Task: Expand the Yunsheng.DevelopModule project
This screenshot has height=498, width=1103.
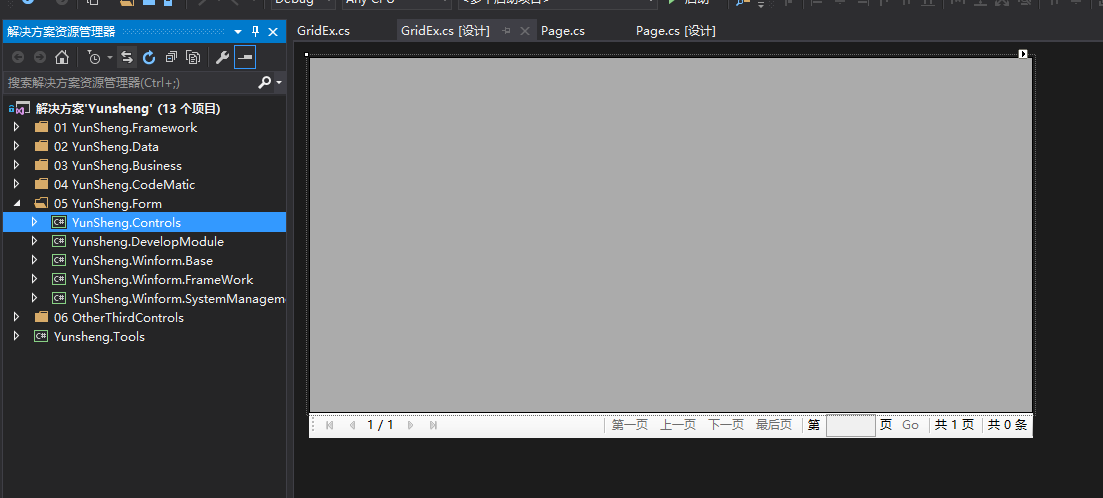Action: point(34,241)
